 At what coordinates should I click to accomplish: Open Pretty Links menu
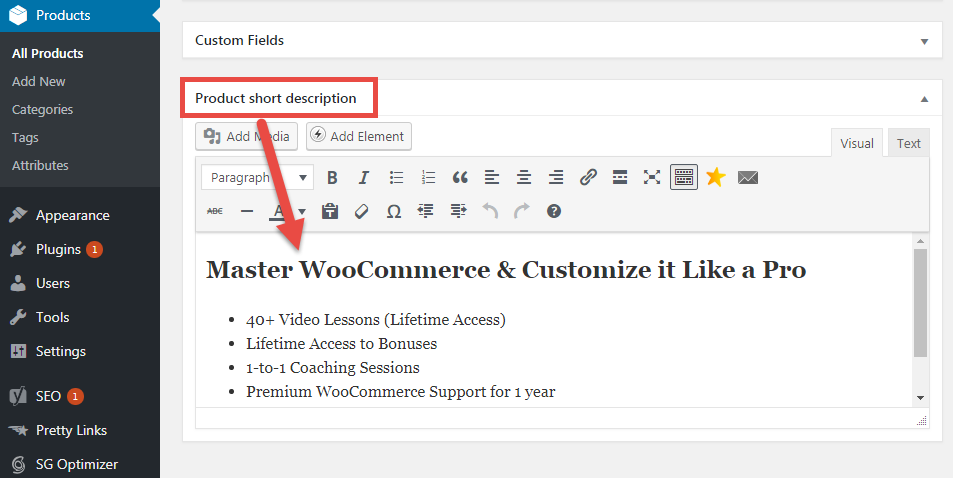point(80,431)
